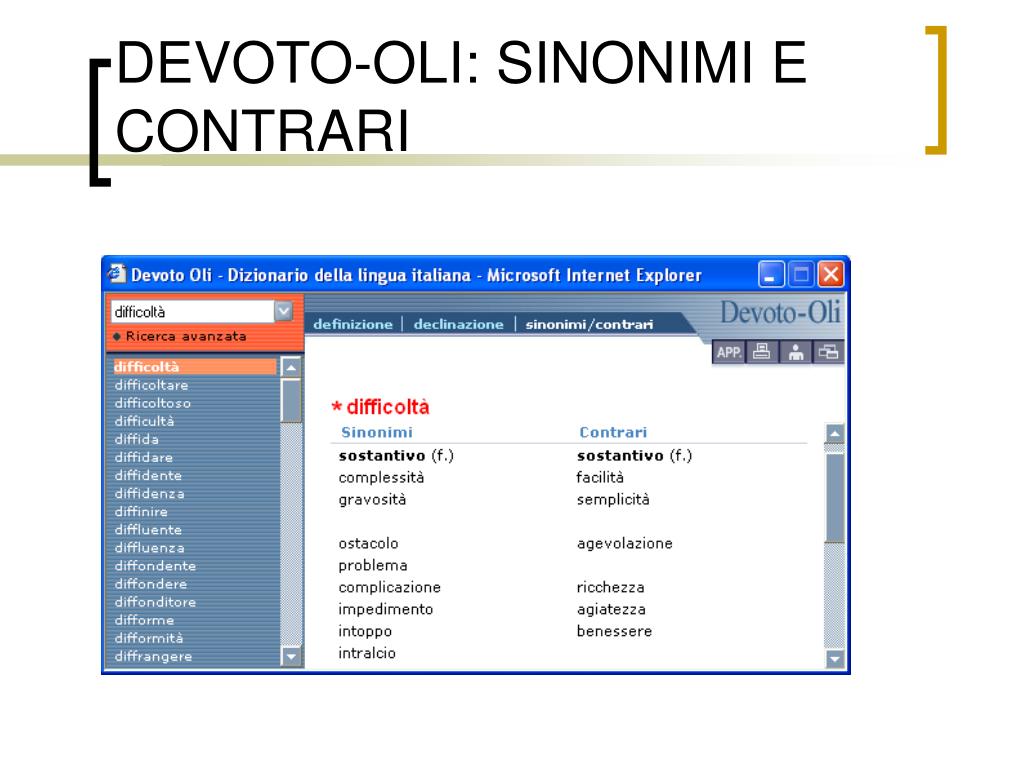
Task: Click the antonym agevolazione
Action: [x=624, y=543]
